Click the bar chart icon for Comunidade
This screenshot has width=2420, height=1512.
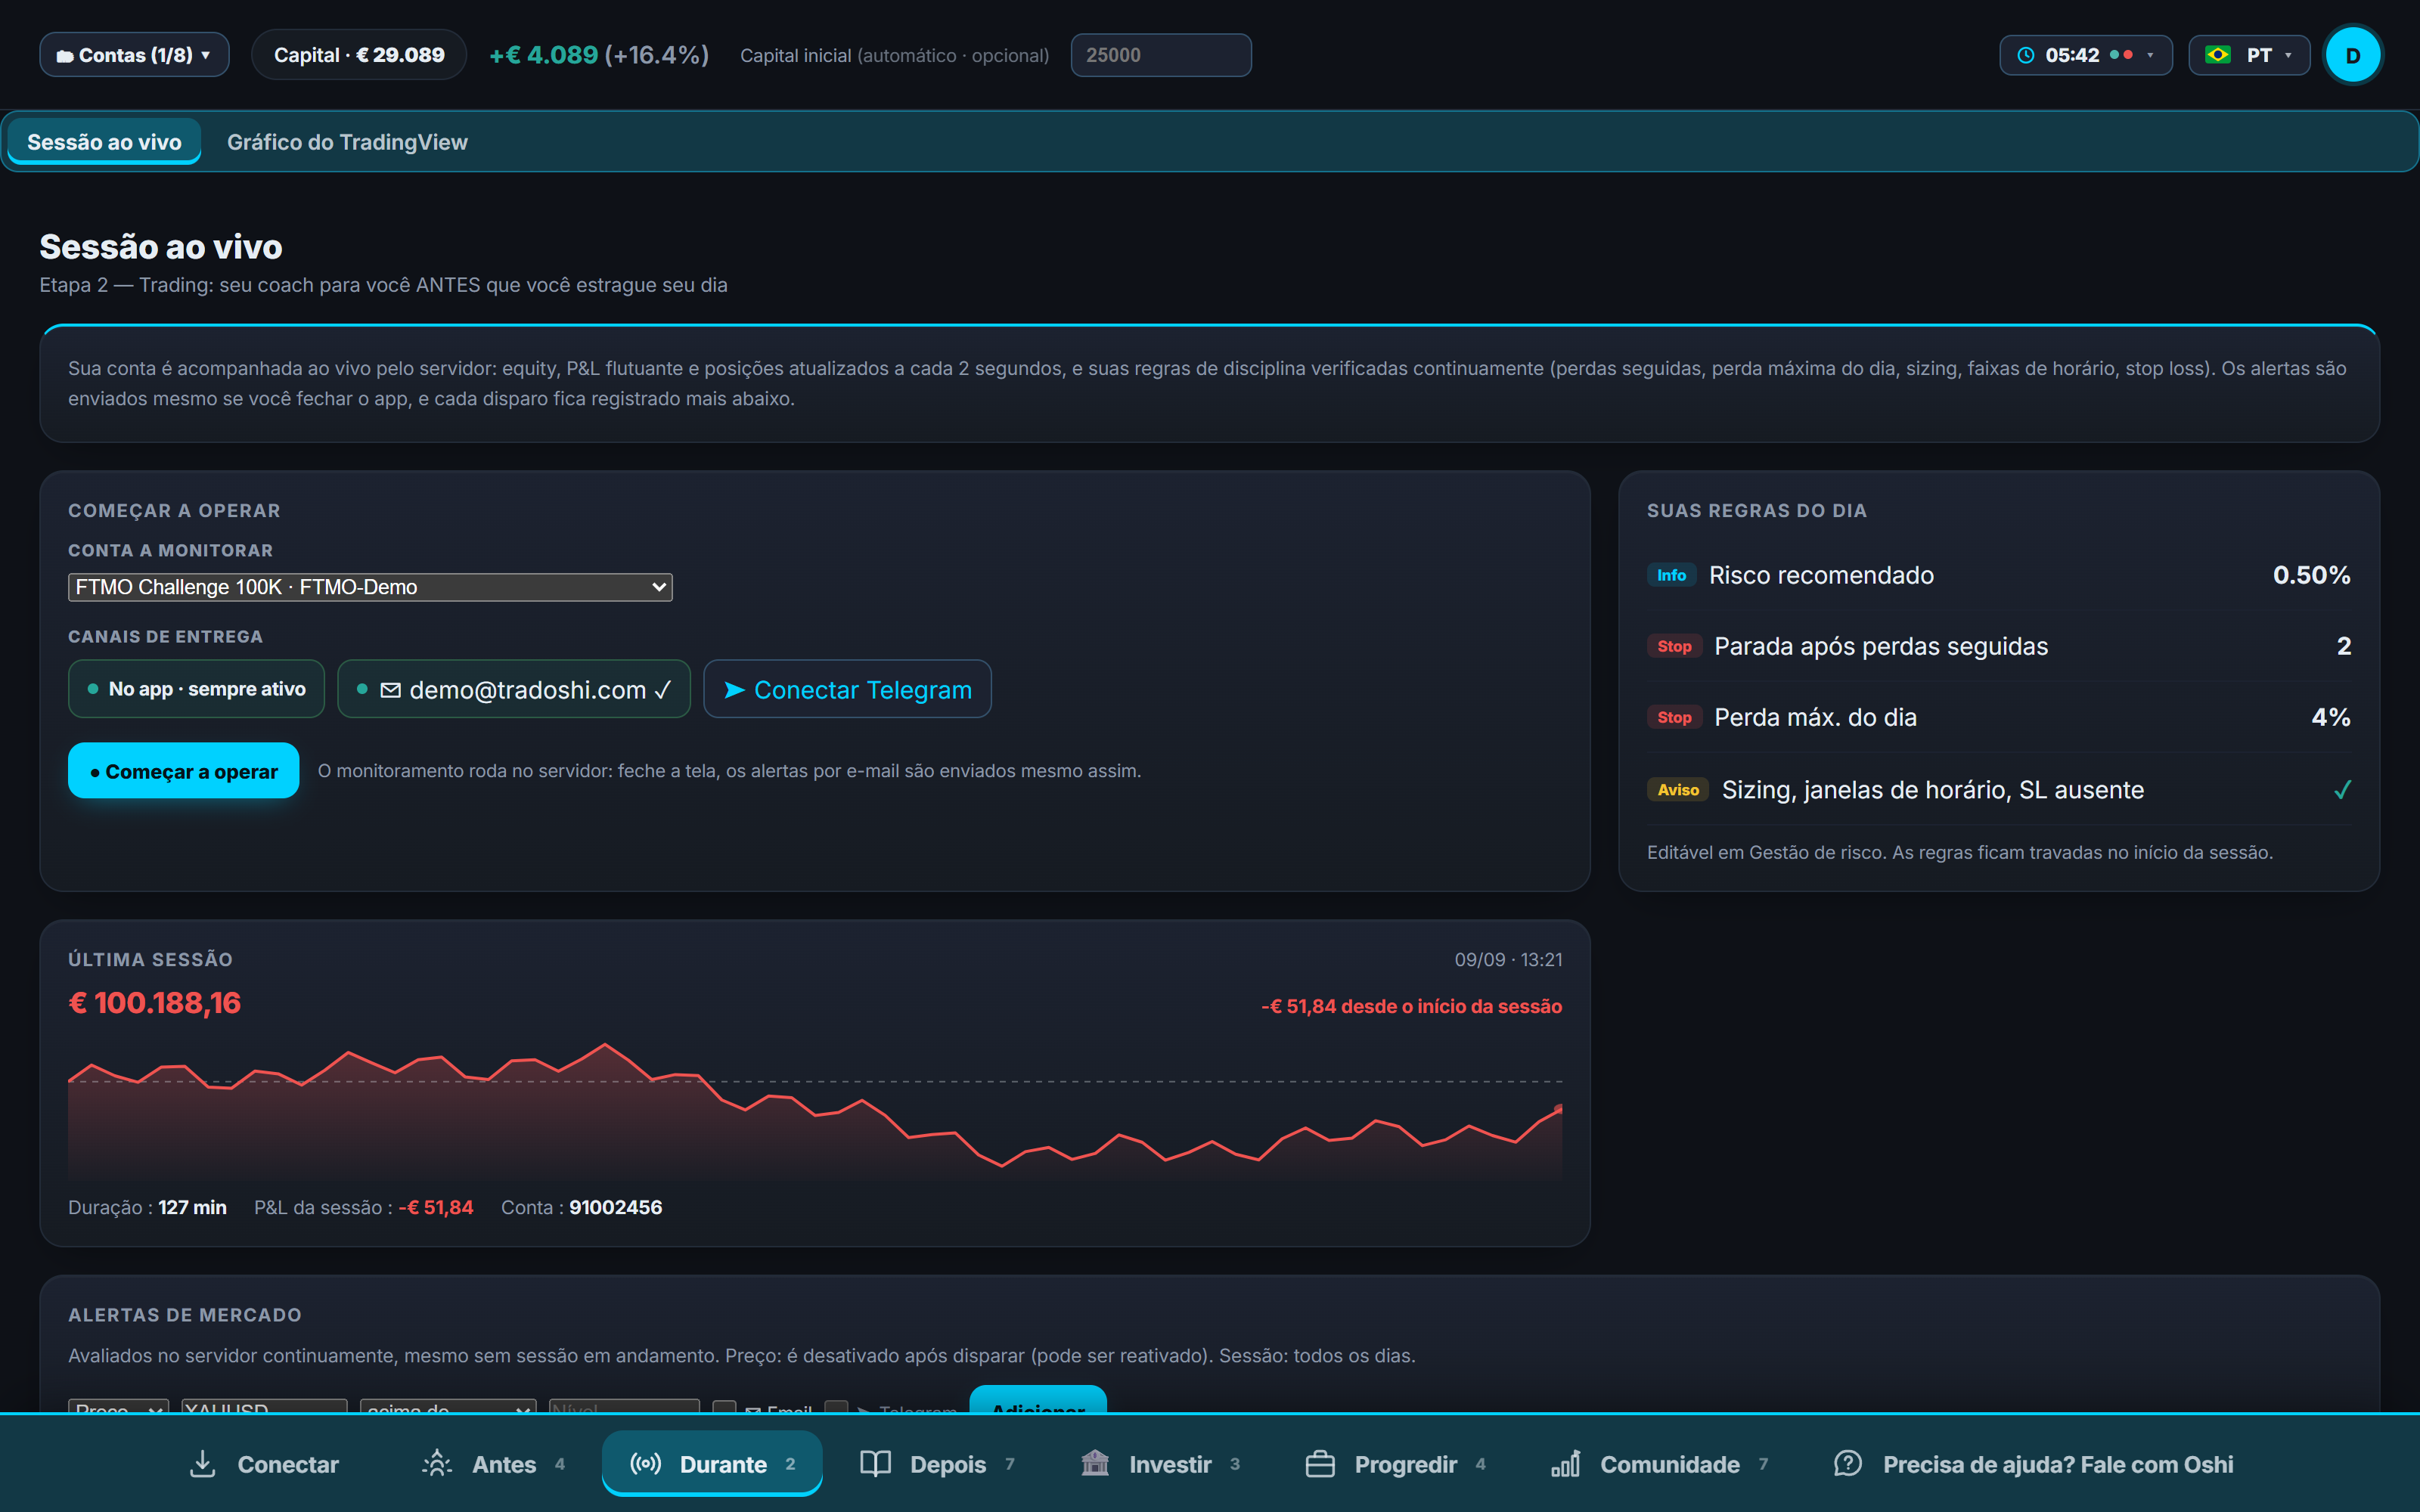coord(1565,1464)
